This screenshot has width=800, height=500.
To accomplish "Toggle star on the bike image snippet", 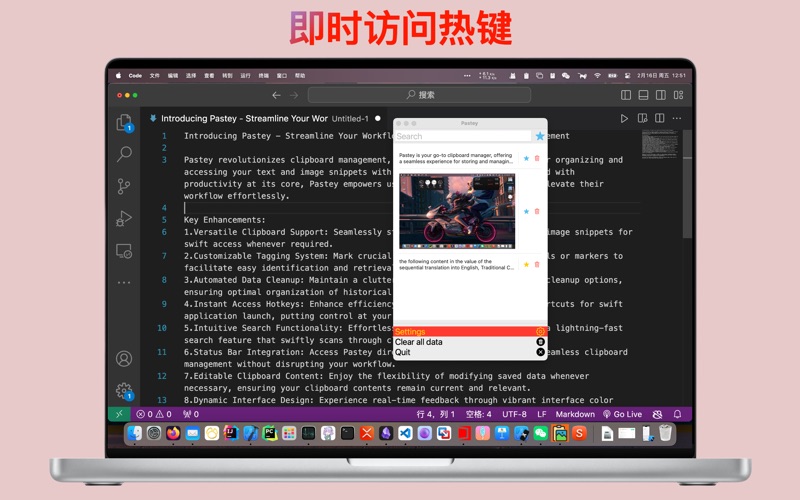I will (x=527, y=211).
